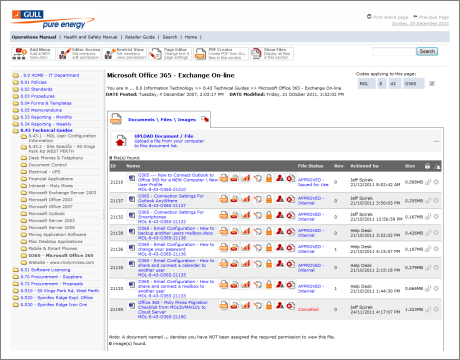
Task: Click the orange padlock icon in row 21210
Action: coord(269,179)
